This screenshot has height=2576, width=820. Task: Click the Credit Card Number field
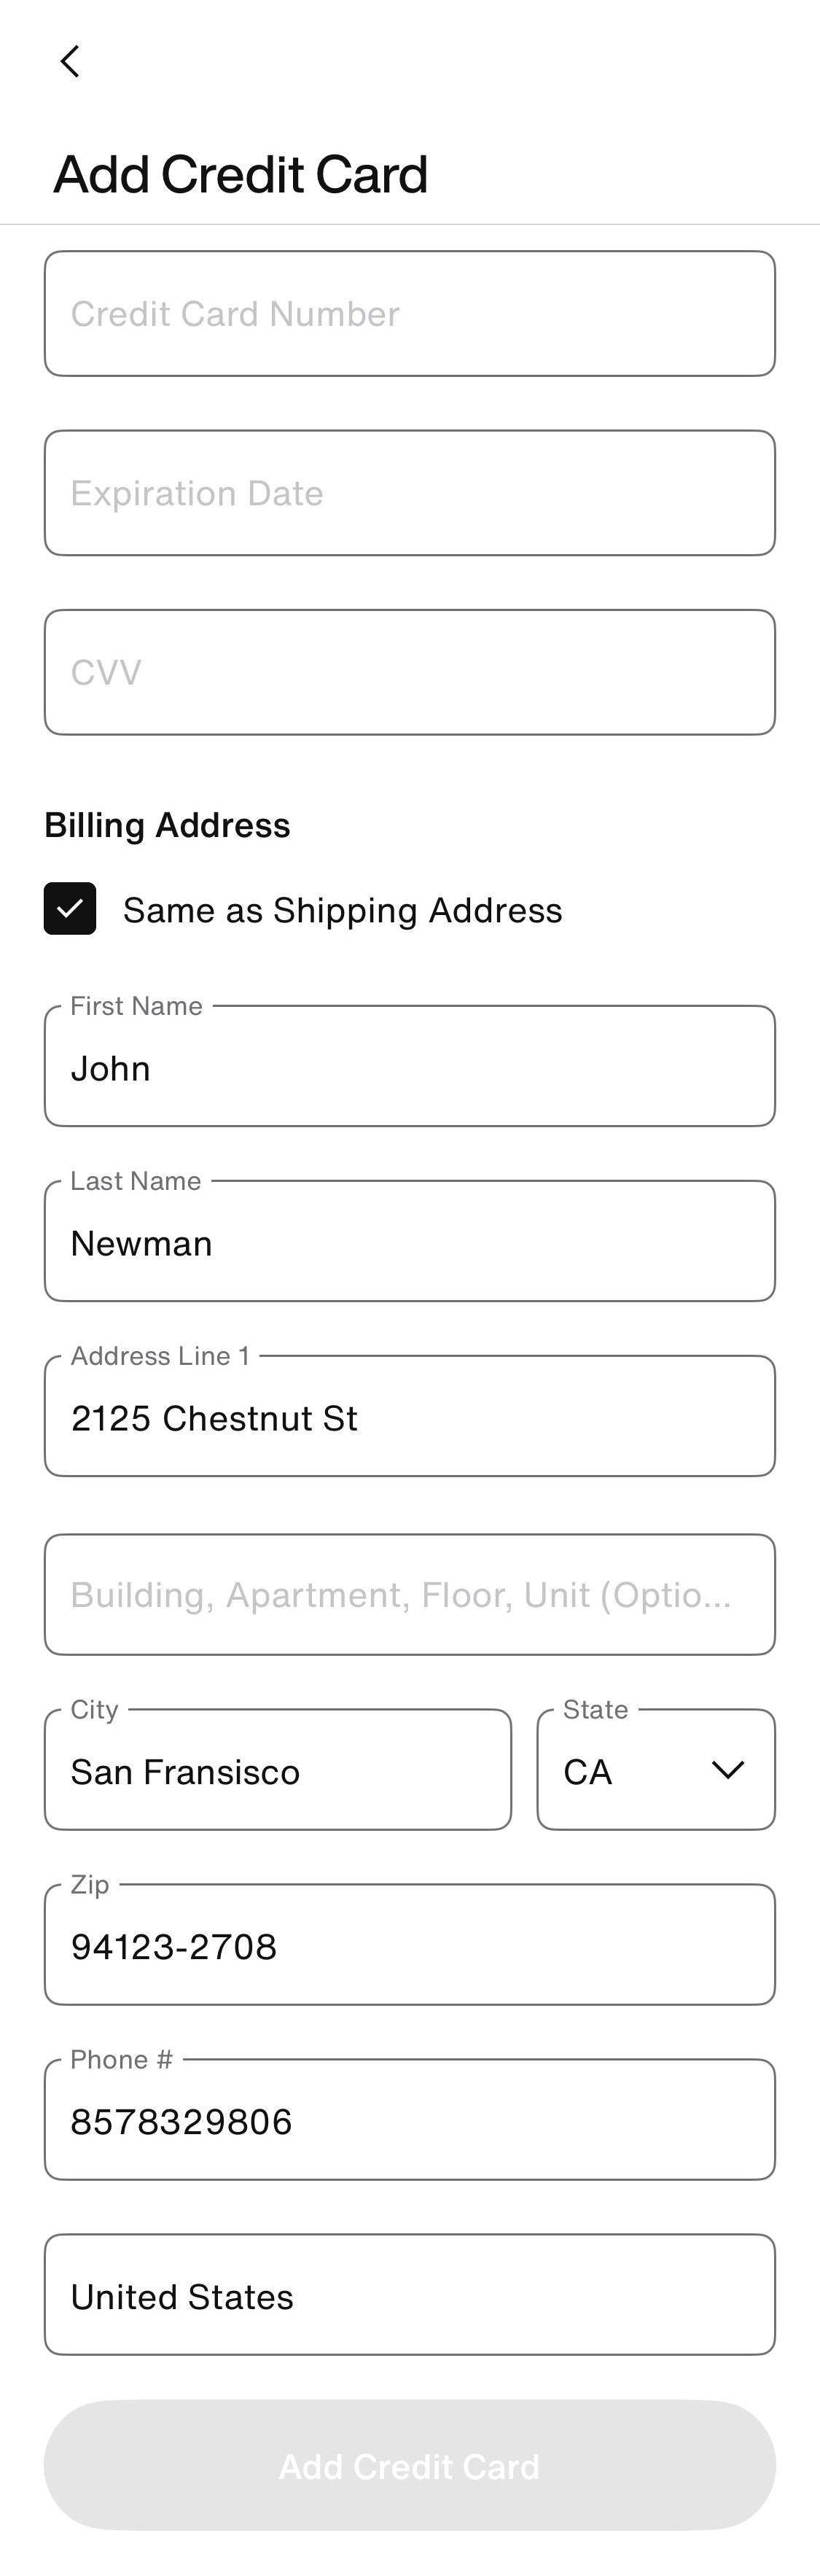click(x=410, y=313)
